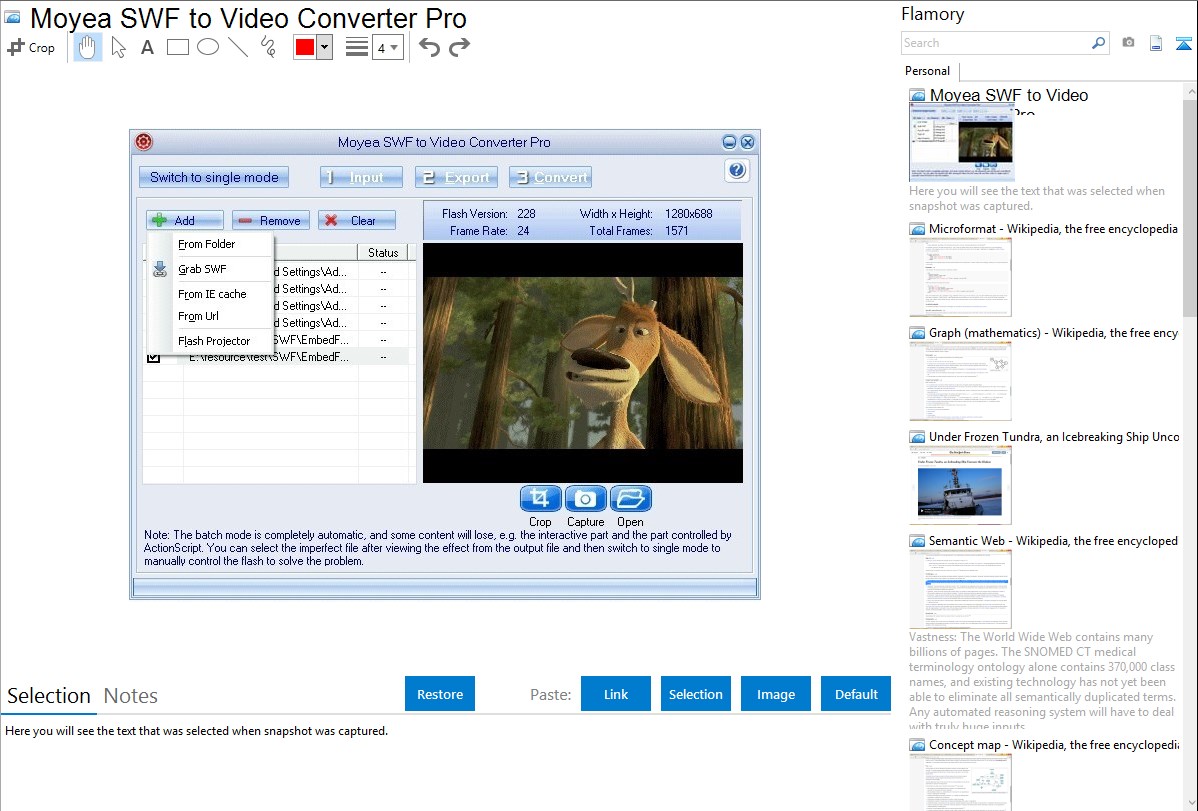Click the Moyea help question icon
Image resolution: width=1198 pixels, height=811 pixels.
coord(737,170)
